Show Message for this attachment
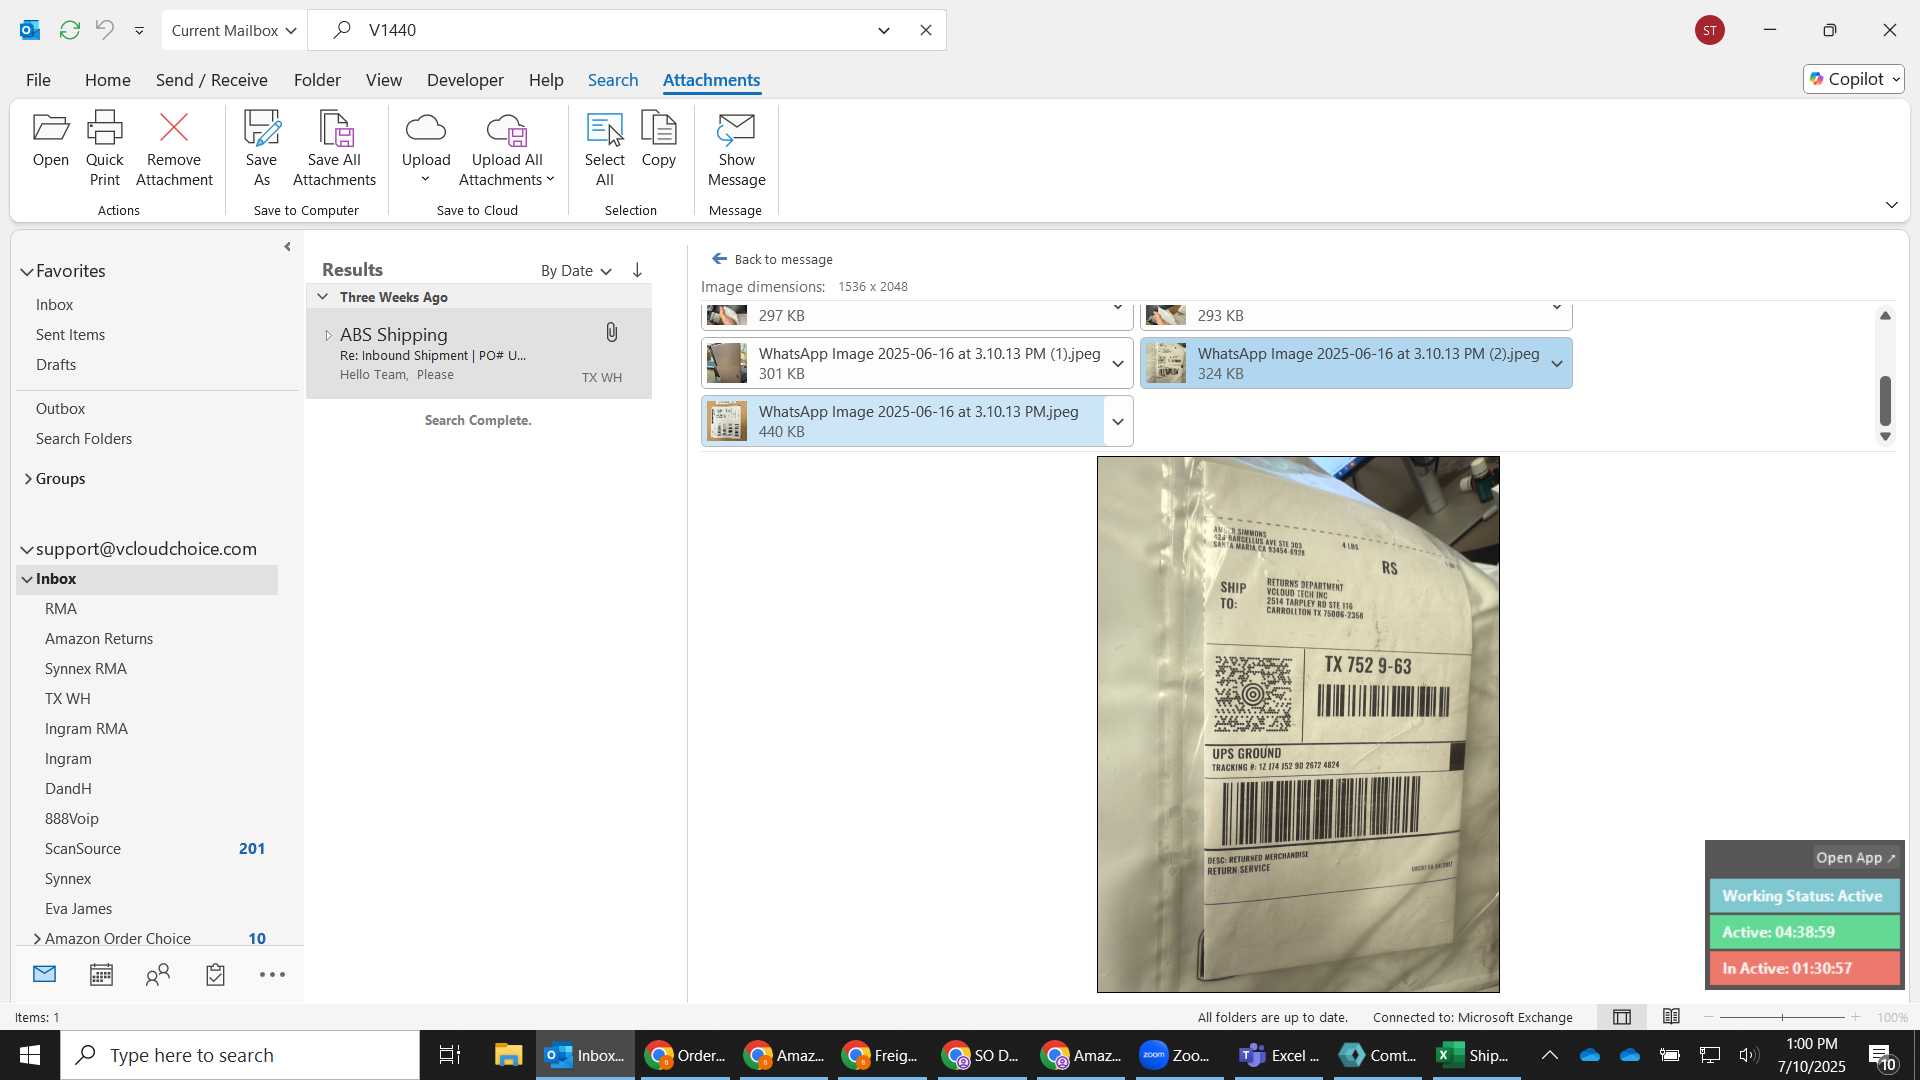Image resolution: width=1920 pixels, height=1080 pixels. tap(736, 148)
